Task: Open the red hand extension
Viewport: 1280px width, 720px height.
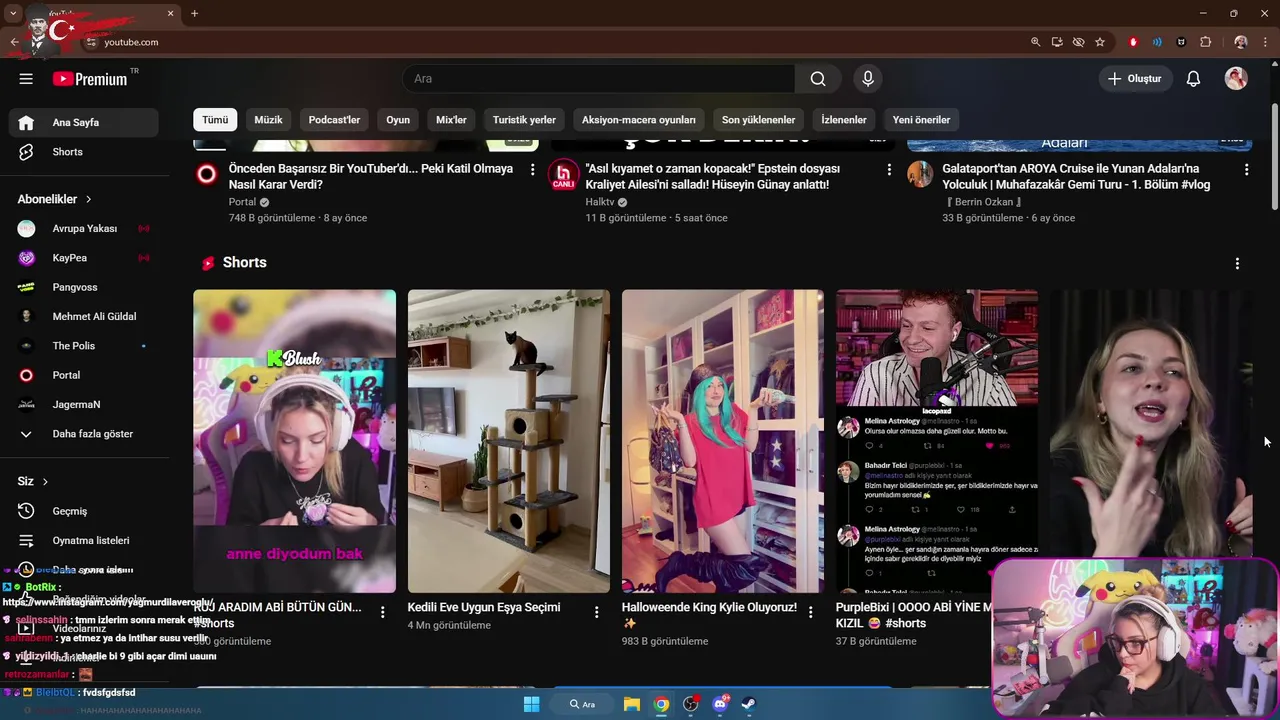Action: [1133, 42]
